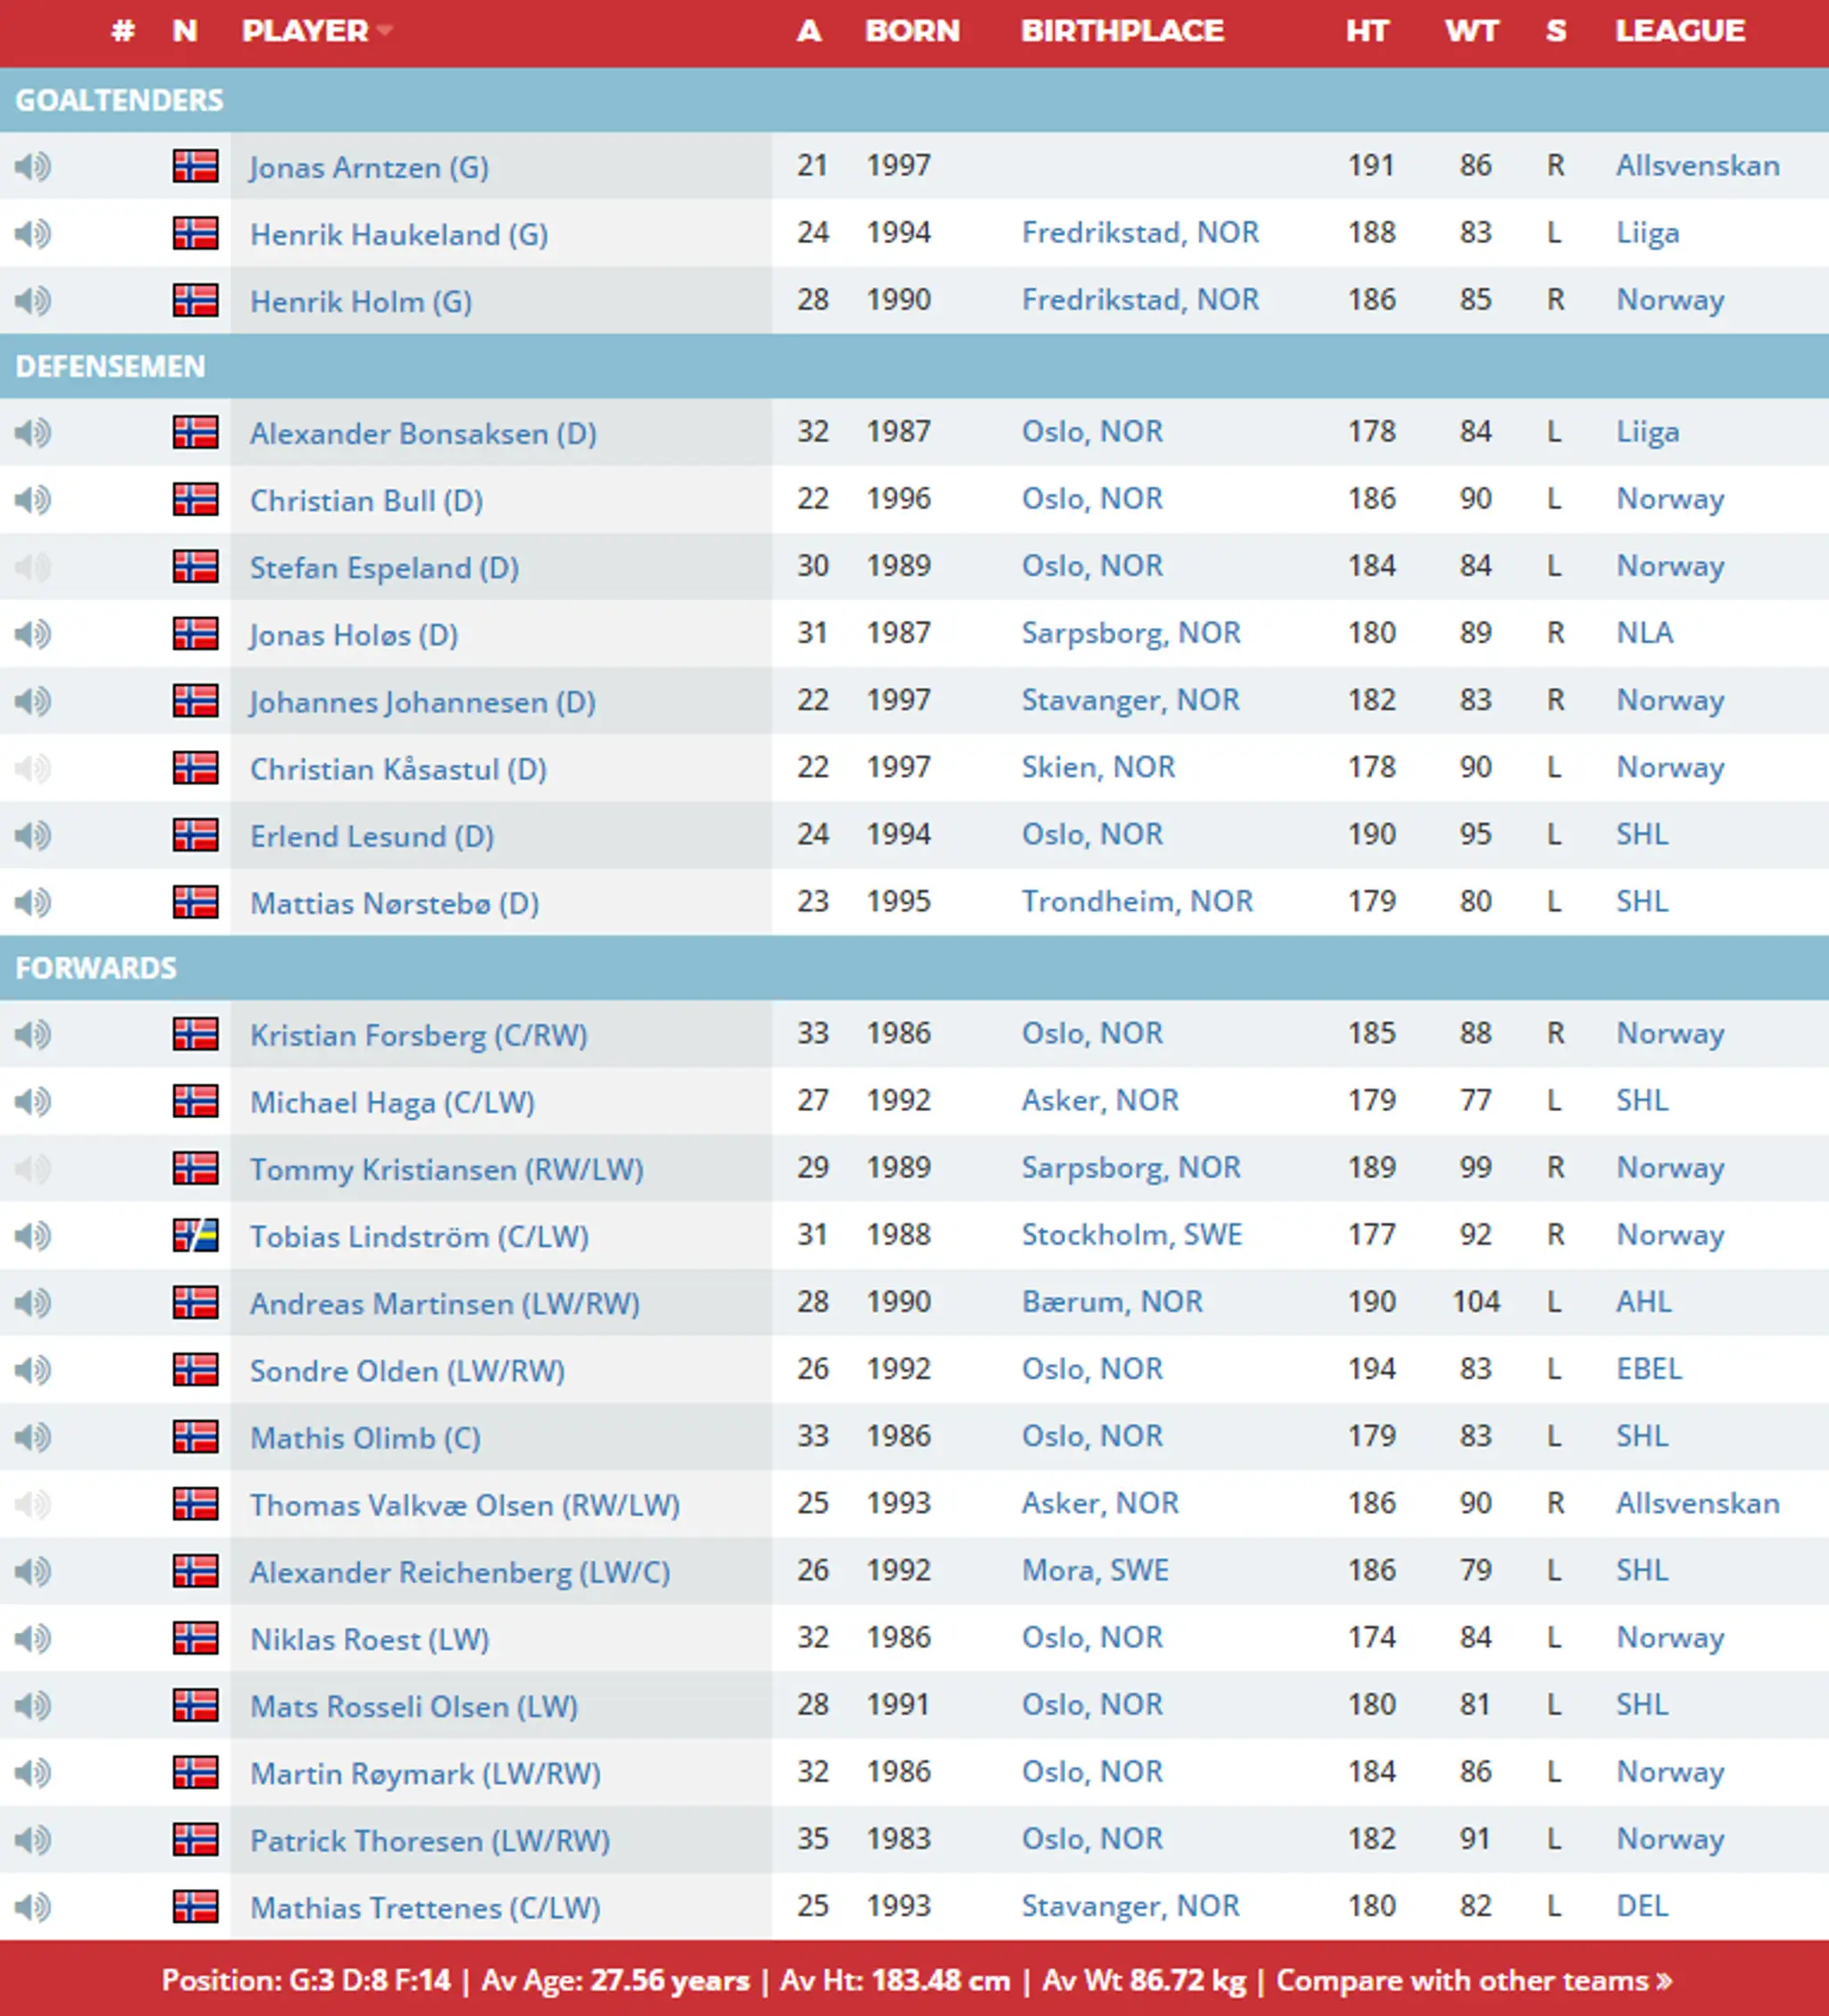The image size is (1829, 2016).
Task: Sort table by BORN column header
Action: point(912,31)
